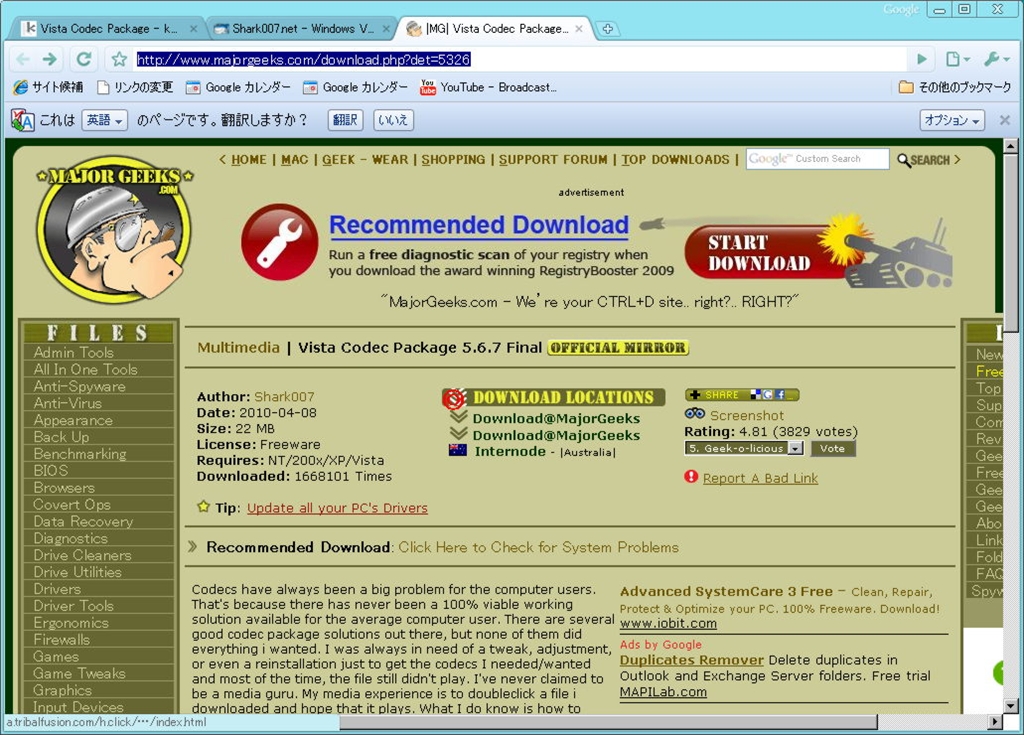Click the Screenshot binoculars icon
1024x735 pixels.
click(x=694, y=414)
